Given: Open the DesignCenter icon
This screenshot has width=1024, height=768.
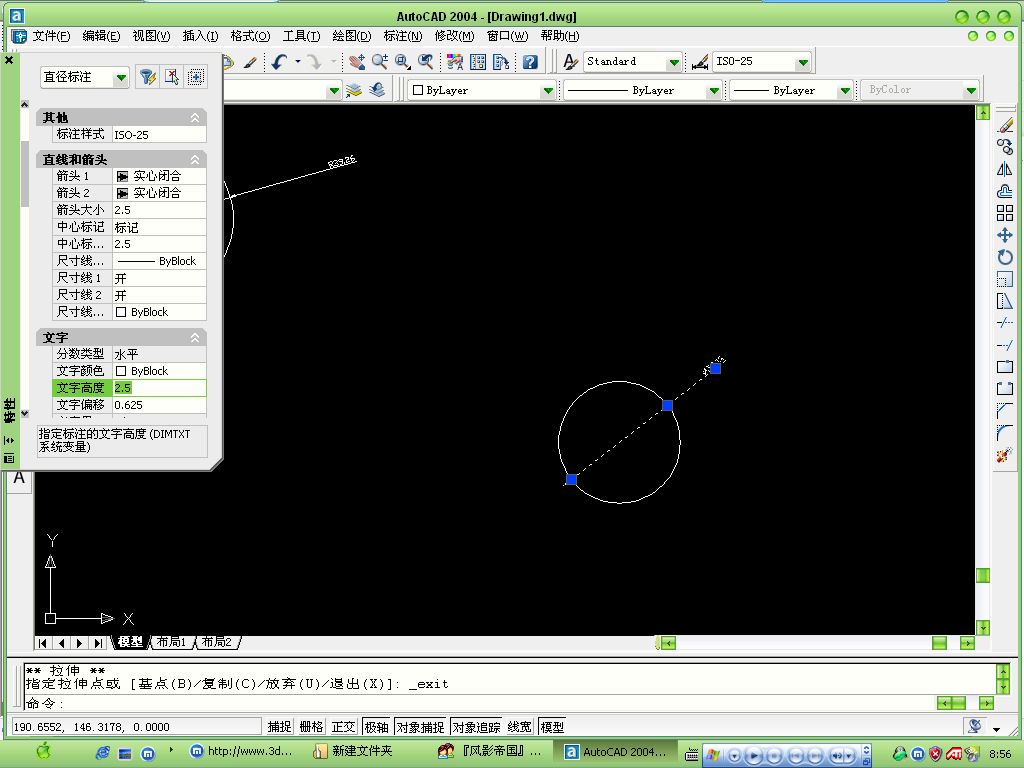Looking at the screenshot, I should (478, 62).
